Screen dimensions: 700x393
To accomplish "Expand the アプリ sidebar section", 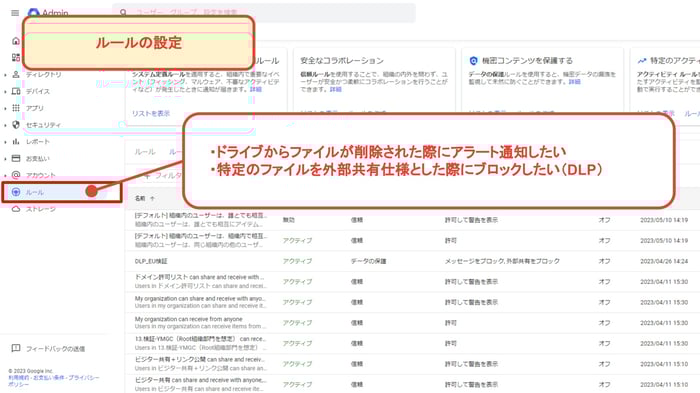I will [5, 108].
